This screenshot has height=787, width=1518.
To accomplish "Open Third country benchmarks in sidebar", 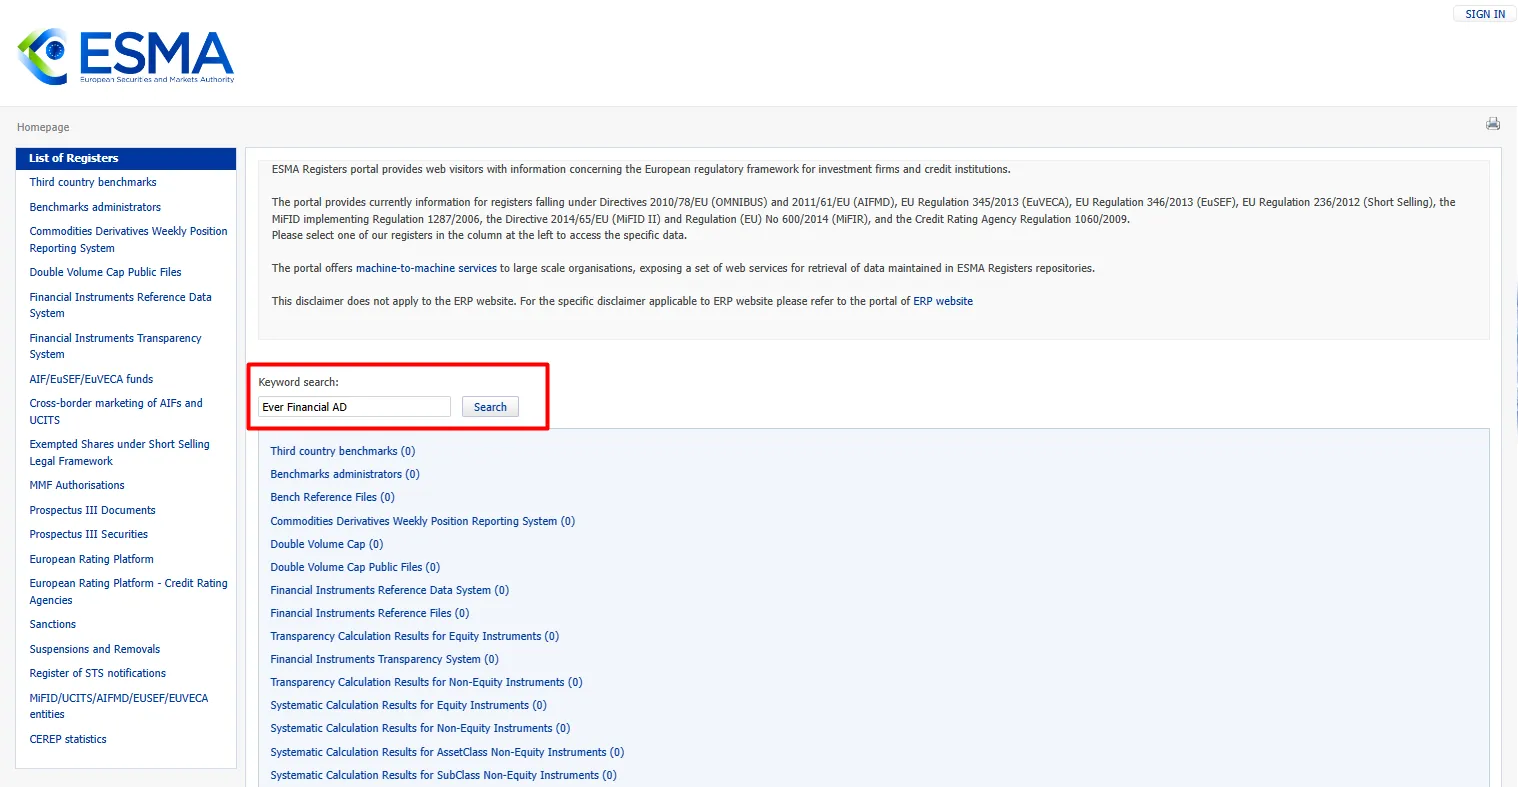I will (93, 182).
